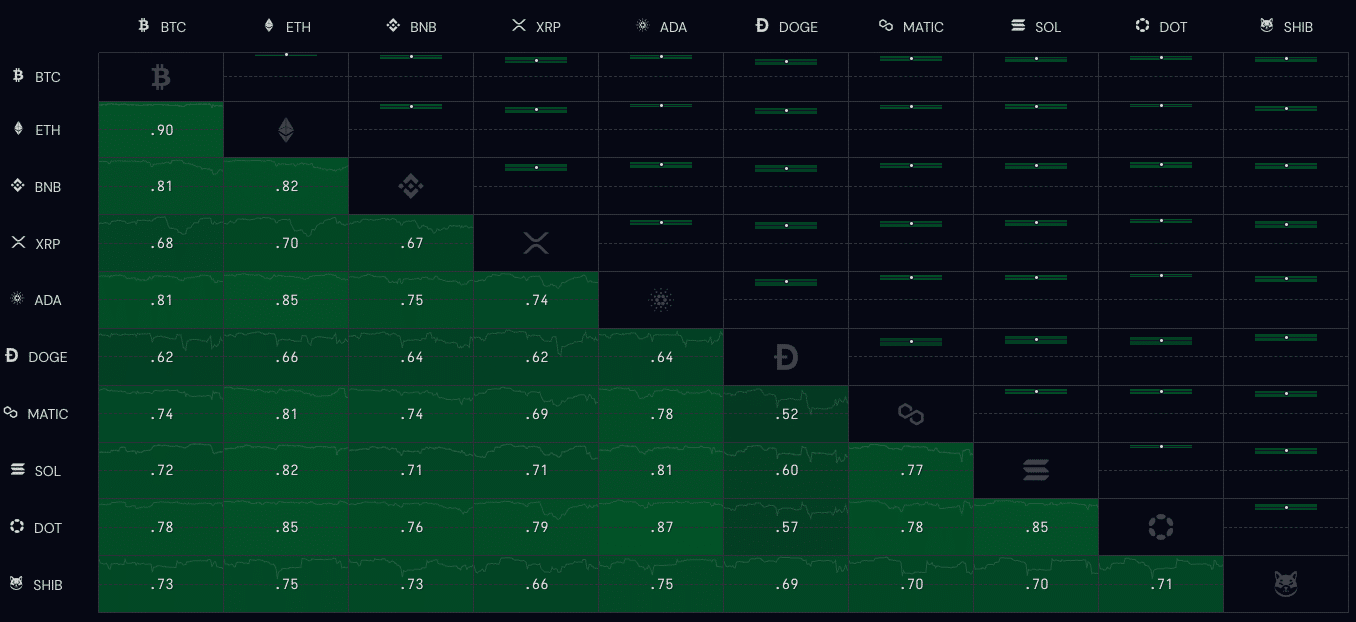Click the Ethereum icon in the top header

[267, 26]
